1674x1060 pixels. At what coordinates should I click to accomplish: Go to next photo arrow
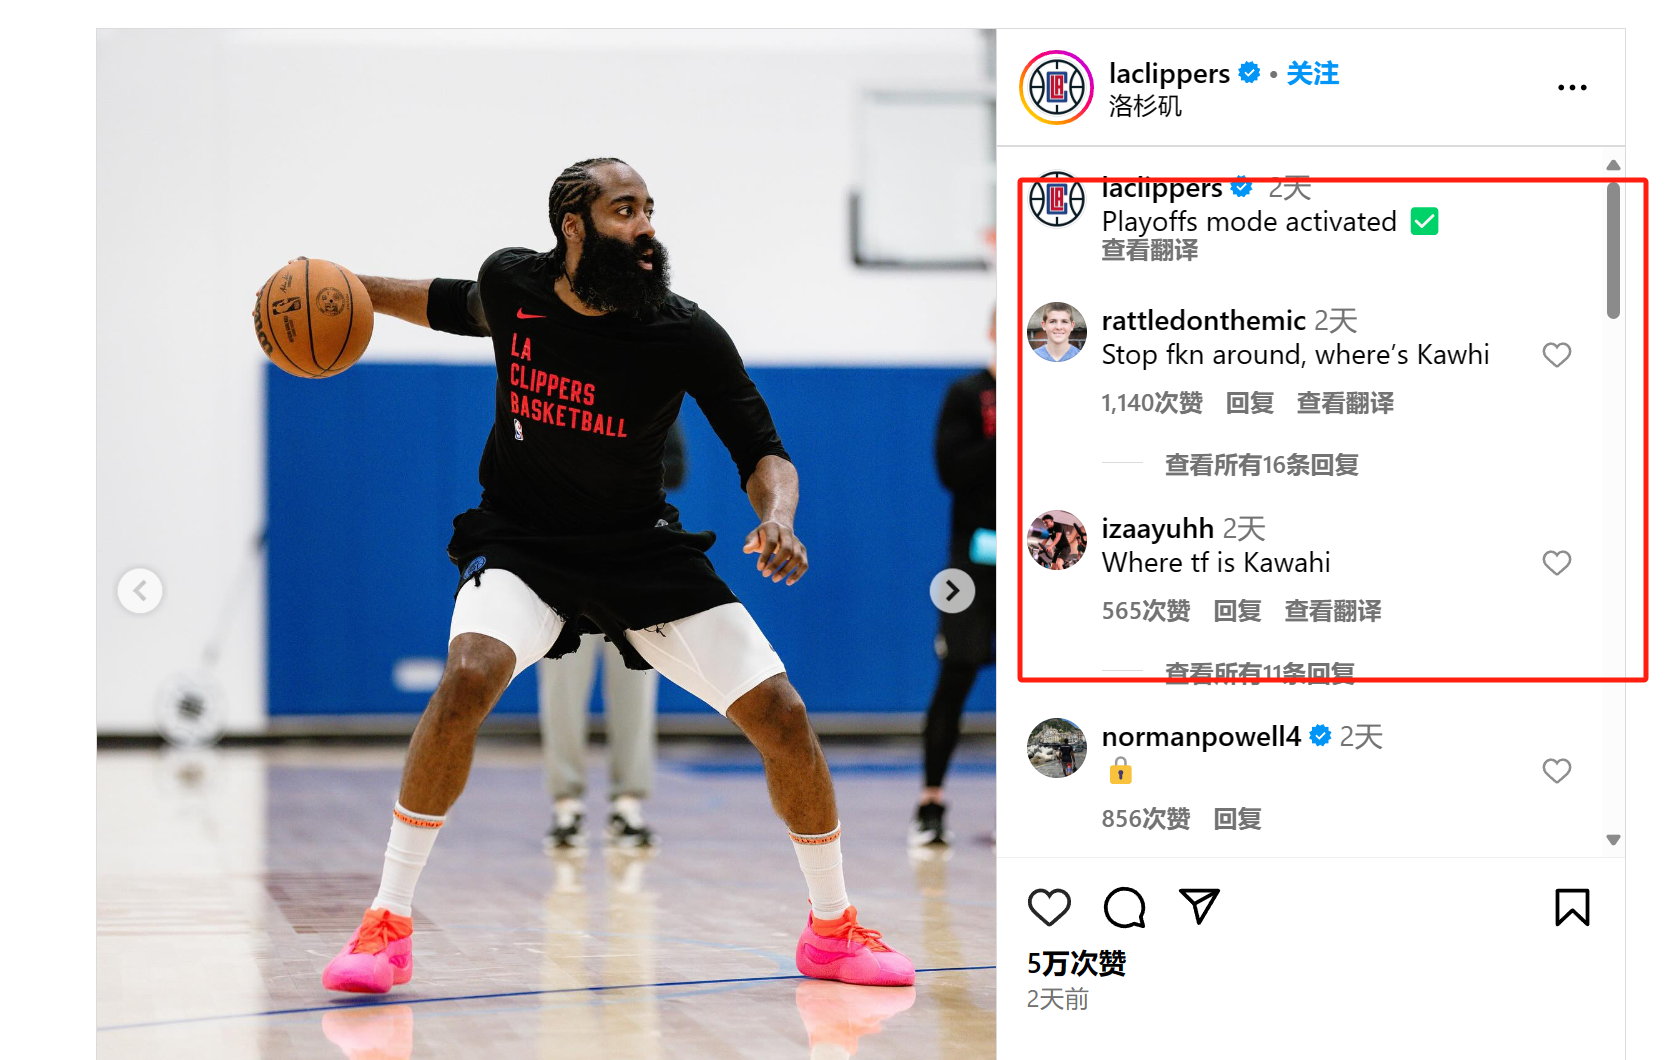[x=952, y=591]
